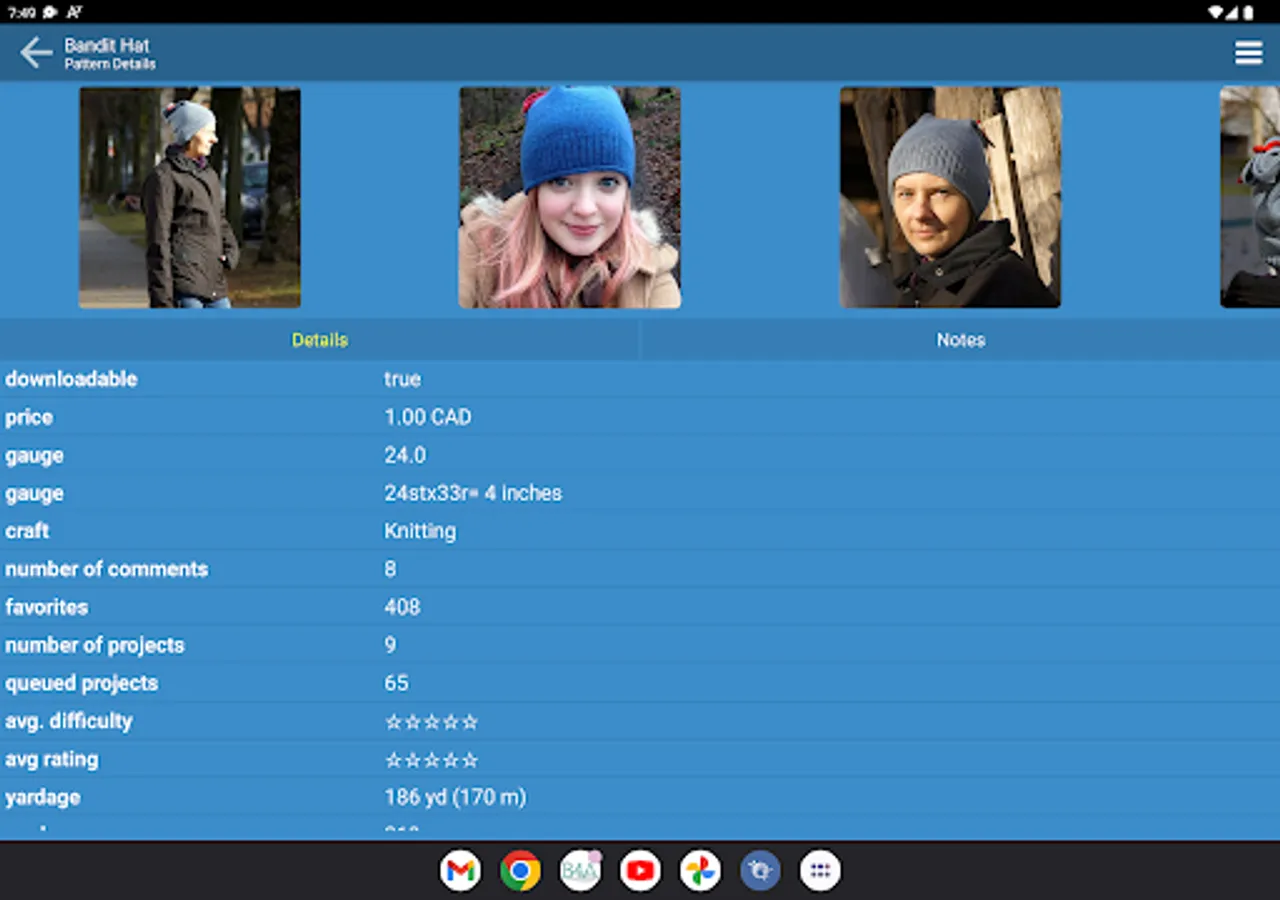Open photo of person in gray hat outdoors

[x=190, y=197]
